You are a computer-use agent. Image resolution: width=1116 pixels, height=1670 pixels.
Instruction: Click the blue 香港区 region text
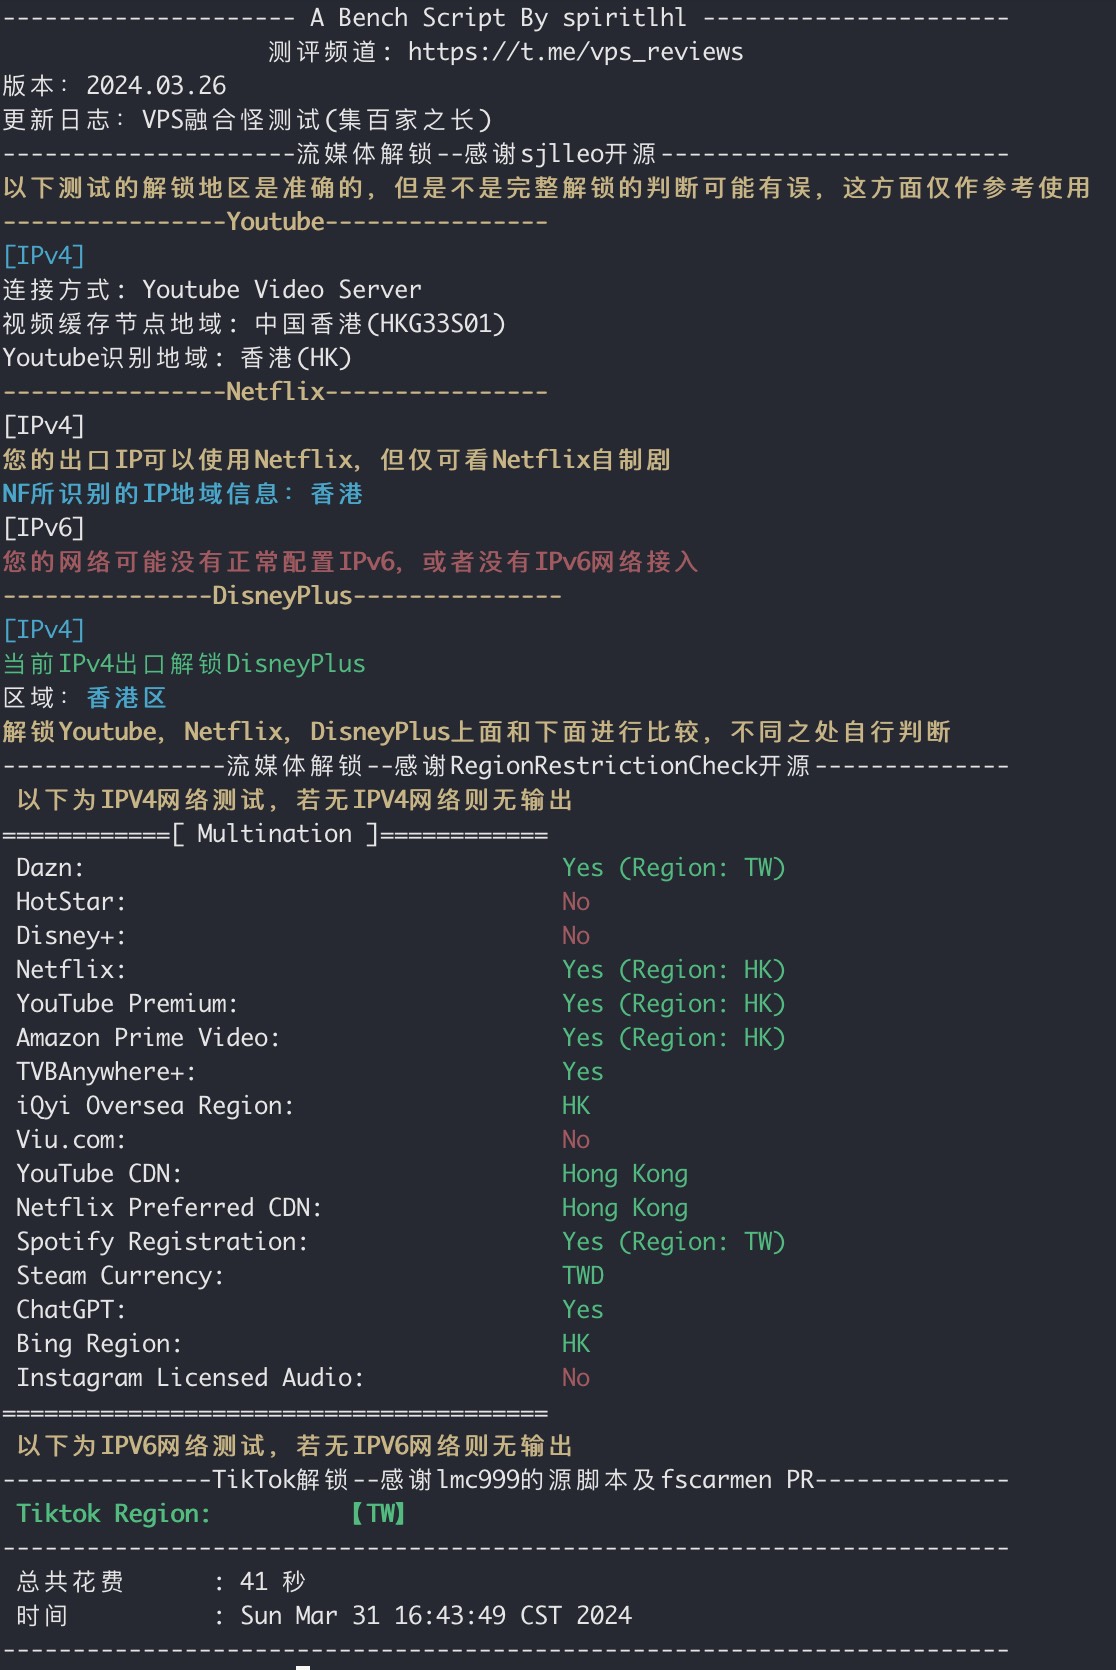pyautogui.click(x=126, y=698)
